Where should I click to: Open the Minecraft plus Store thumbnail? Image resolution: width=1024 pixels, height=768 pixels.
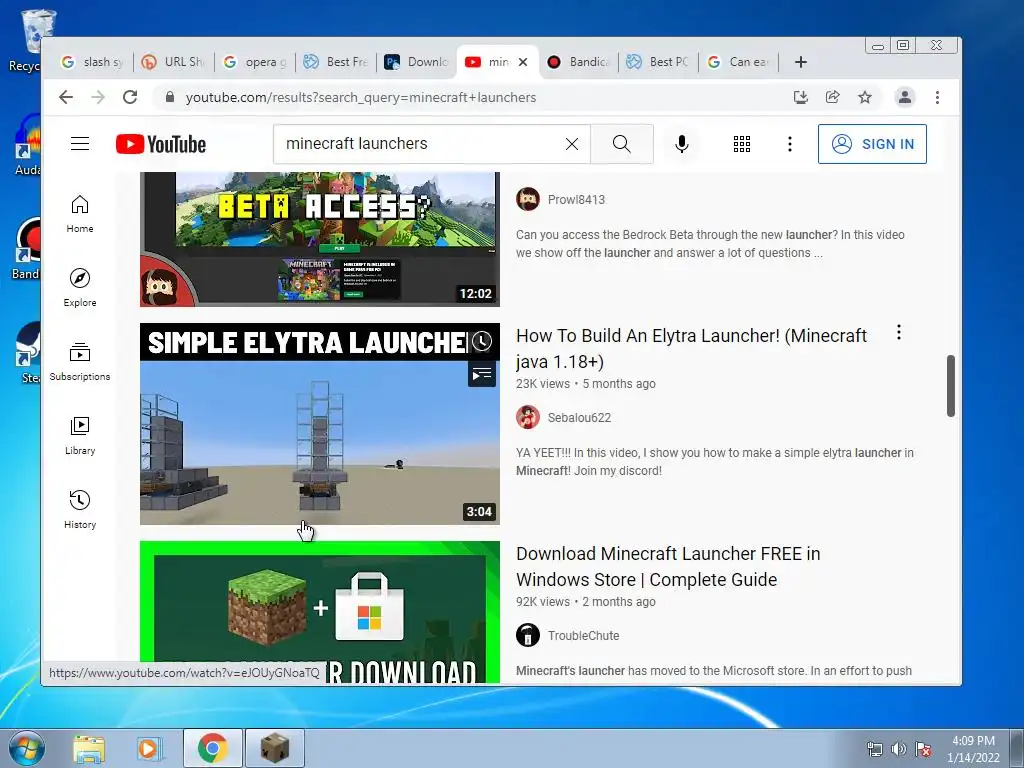(x=320, y=612)
